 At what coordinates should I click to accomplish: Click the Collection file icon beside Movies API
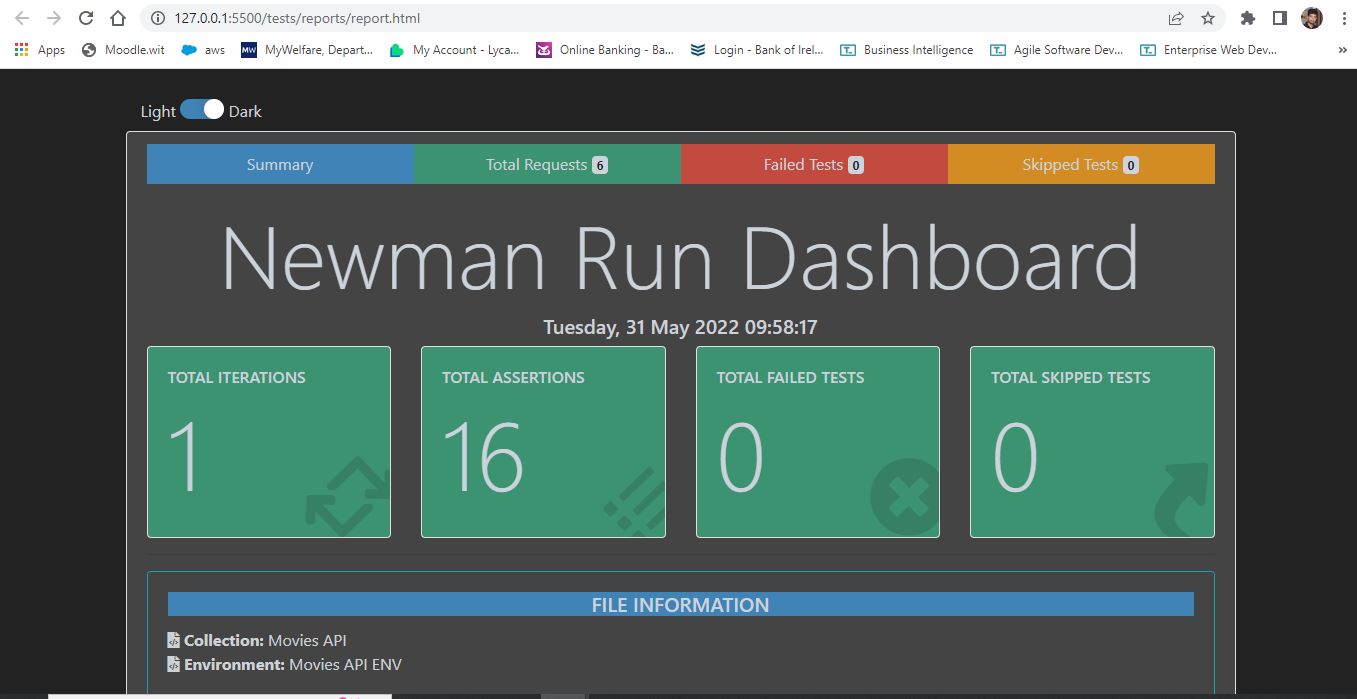coord(172,640)
